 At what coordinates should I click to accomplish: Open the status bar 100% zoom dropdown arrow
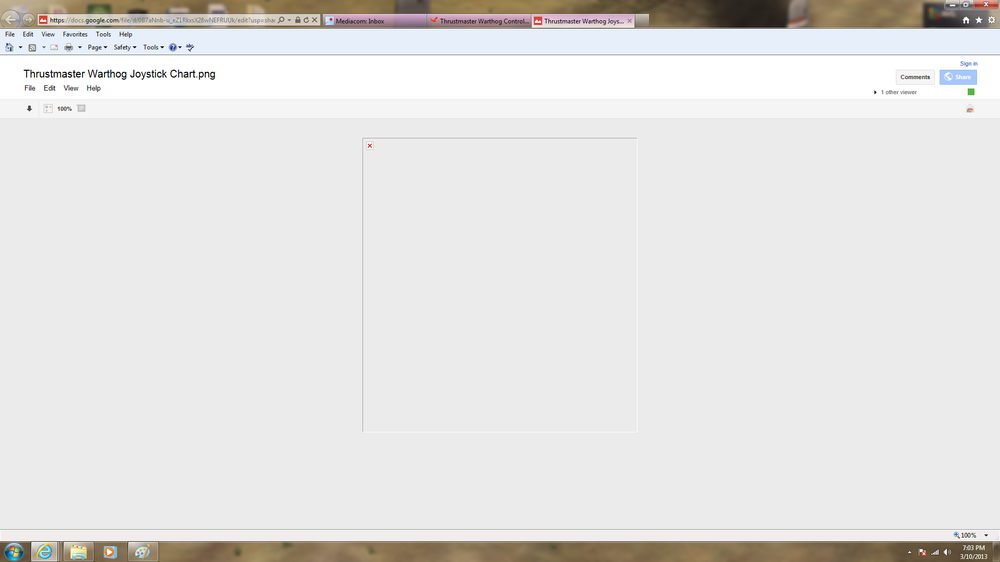coord(986,535)
